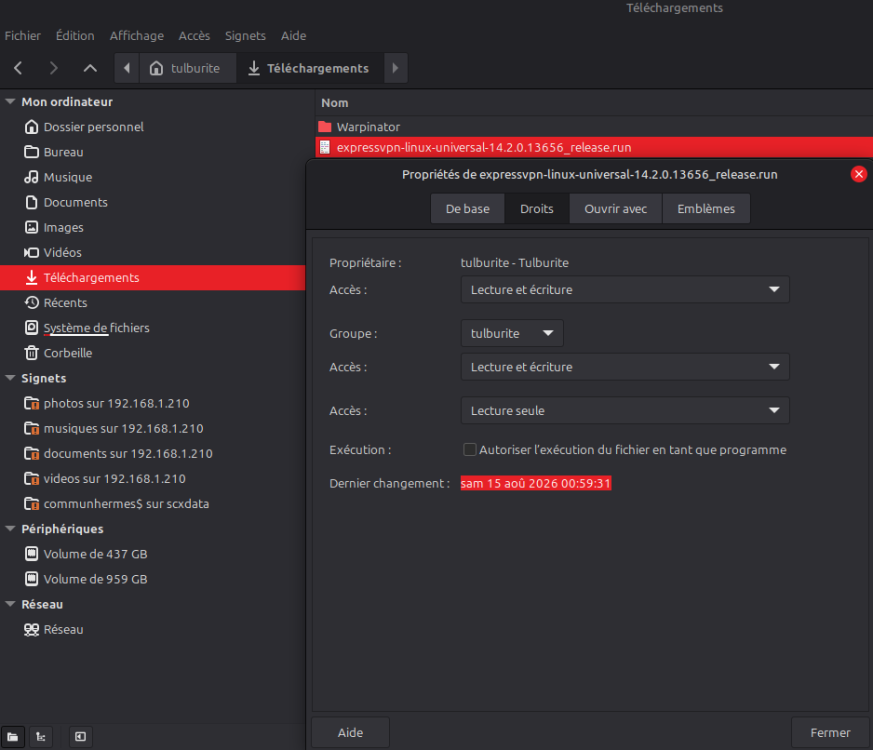
Task: Enable Autoriser l'exécution du fichier checkbox
Action: point(469,449)
